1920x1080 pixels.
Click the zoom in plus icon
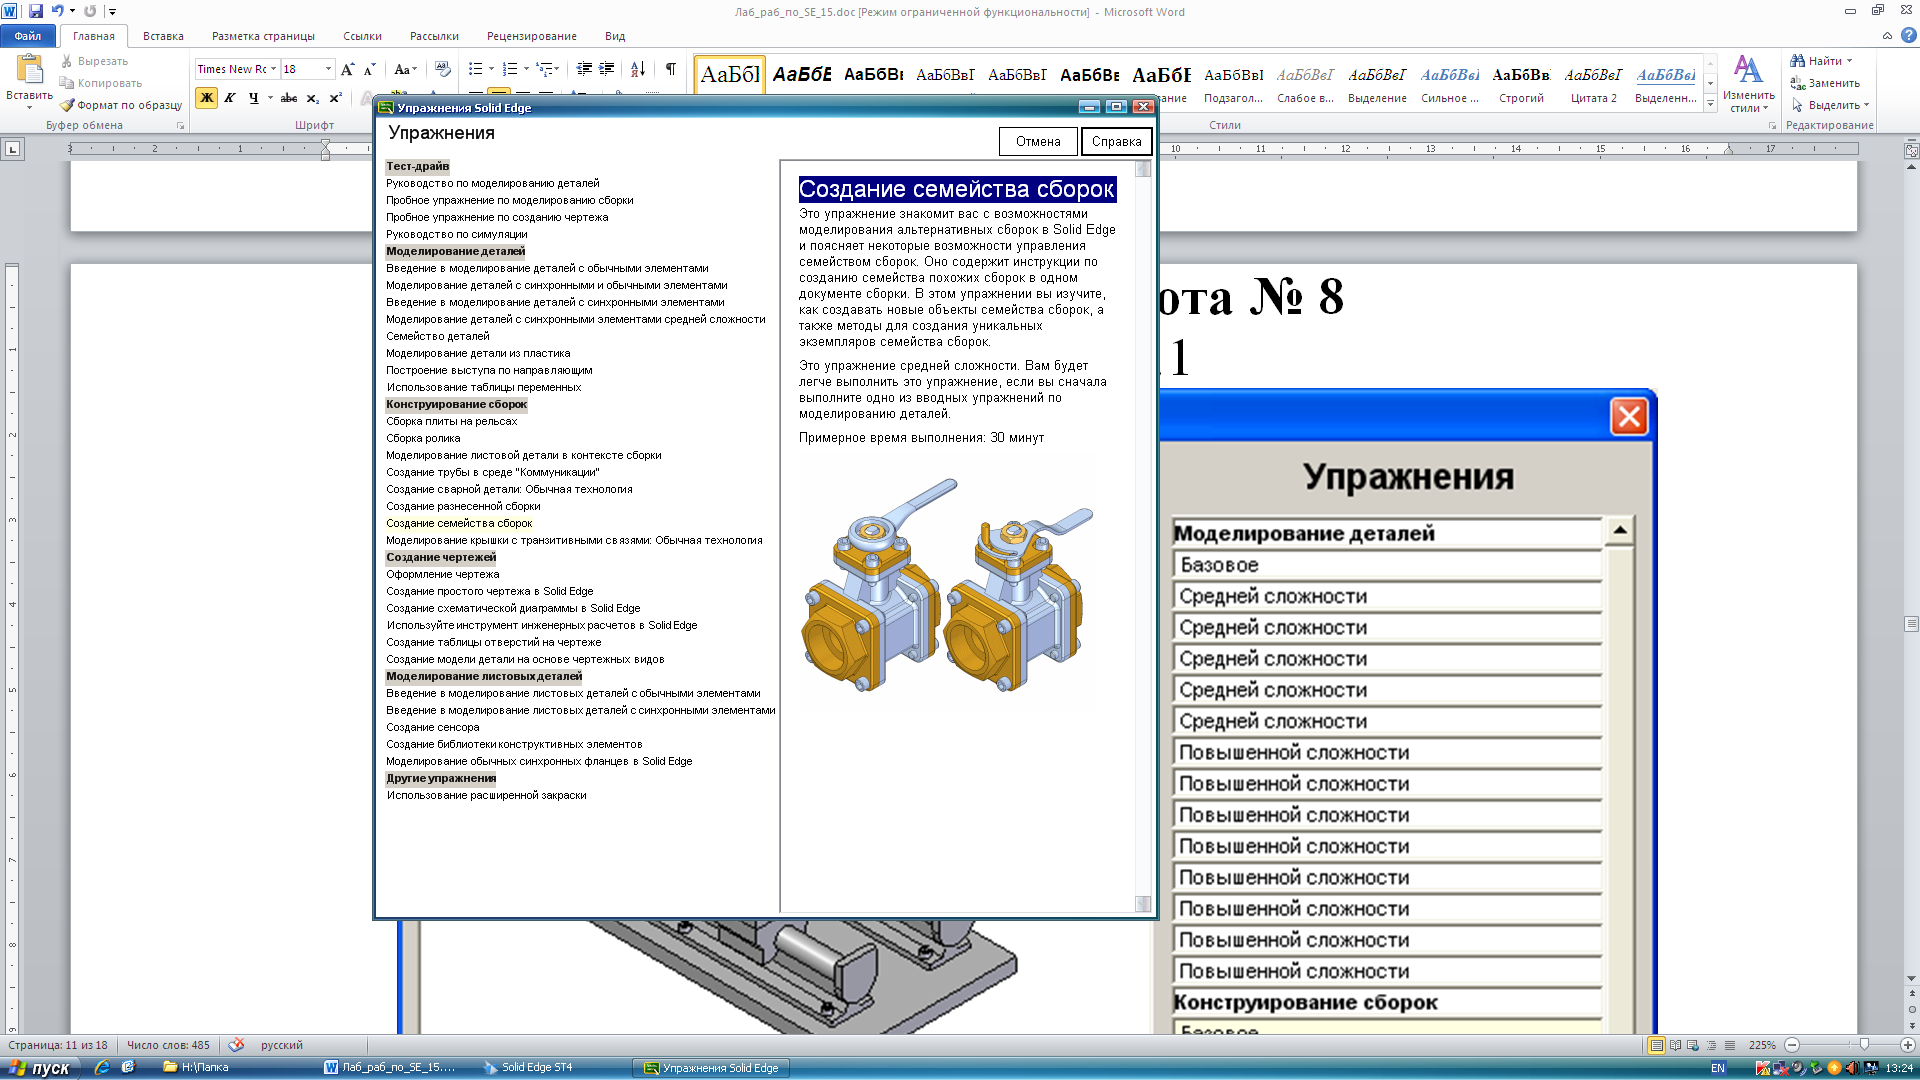pyautogui.click(x=1907, y=1045)
